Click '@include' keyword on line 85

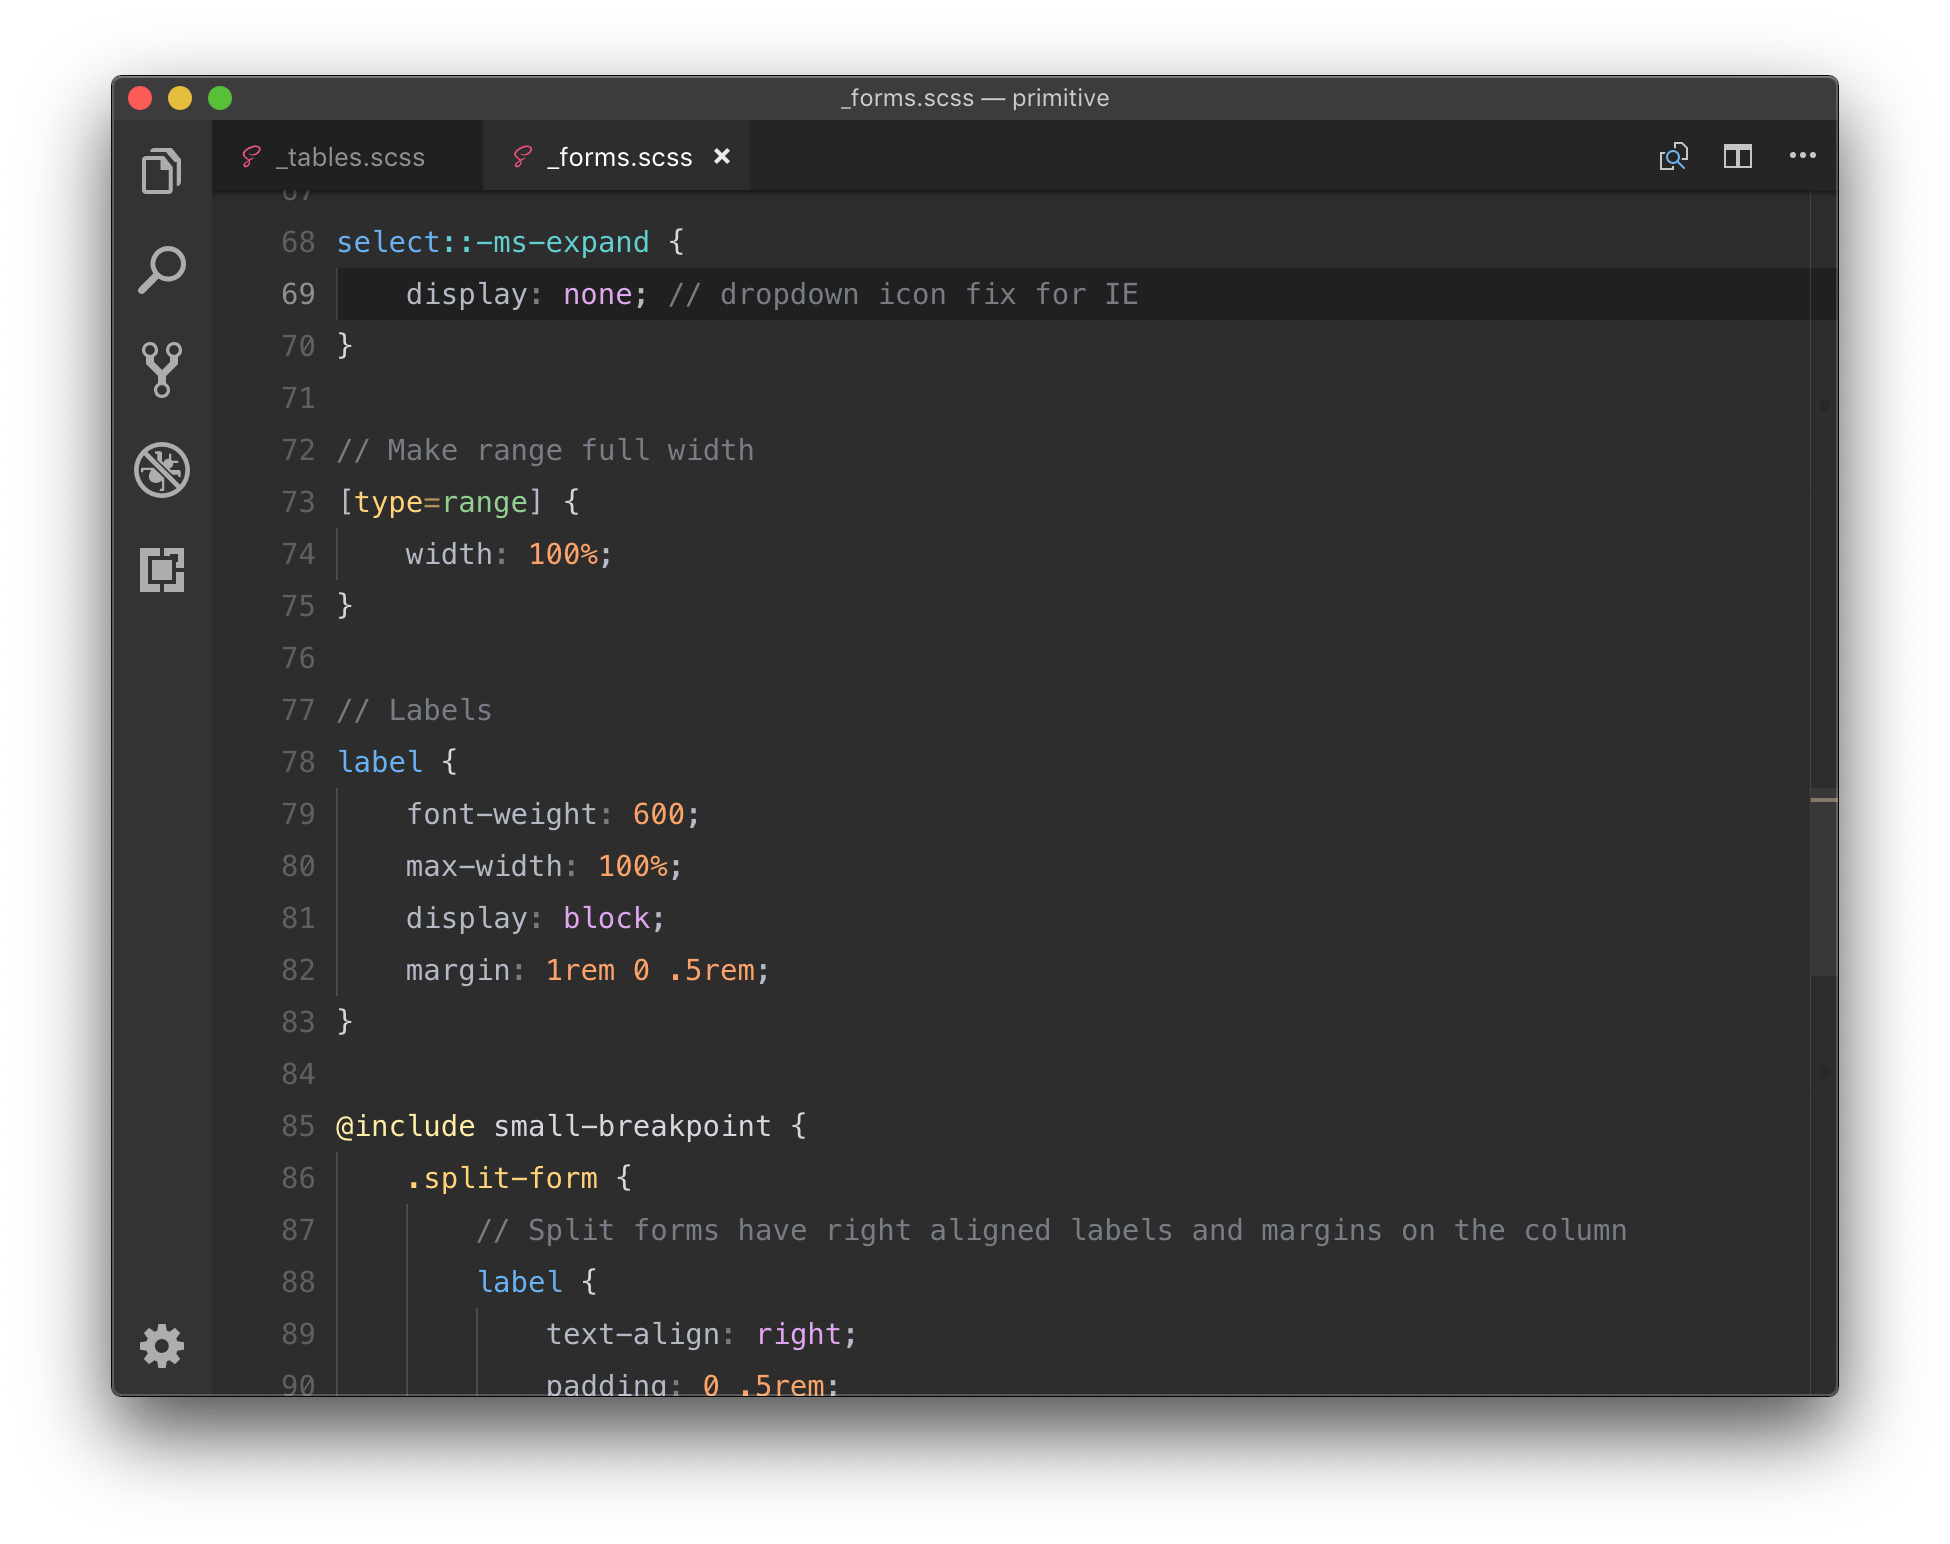405,1126
